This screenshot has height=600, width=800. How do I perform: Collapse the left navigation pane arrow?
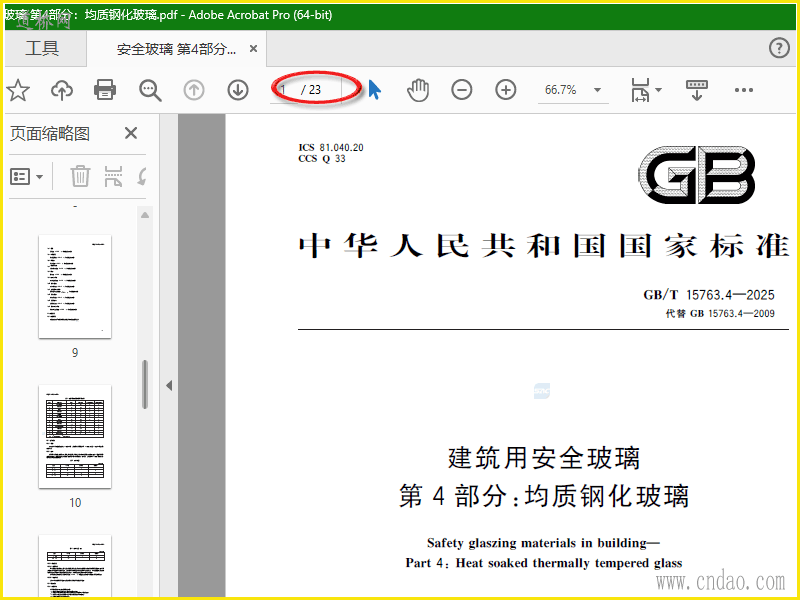[x=169, y=386]
